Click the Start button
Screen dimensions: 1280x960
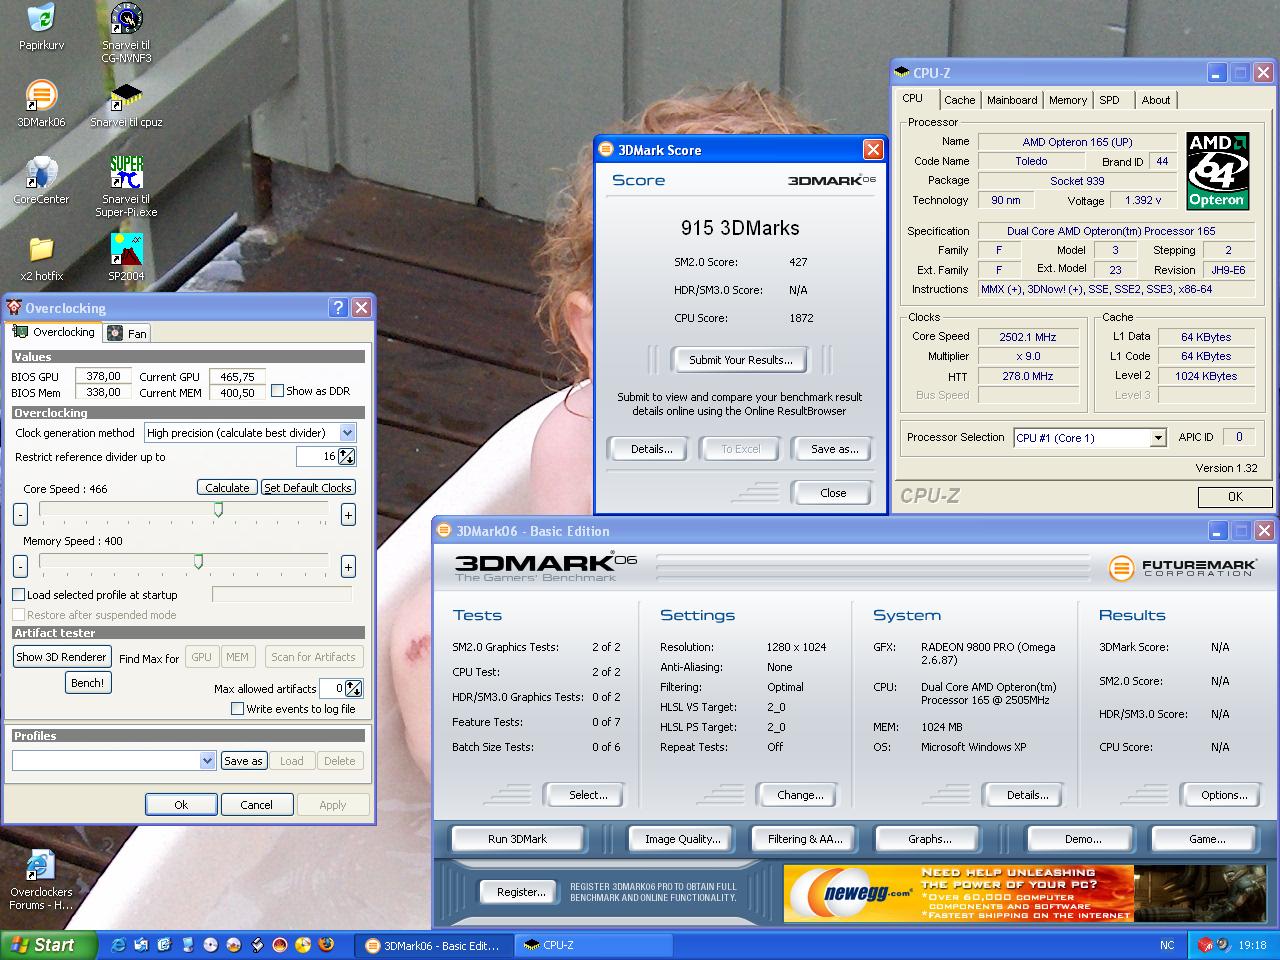(x=49, y=945)
